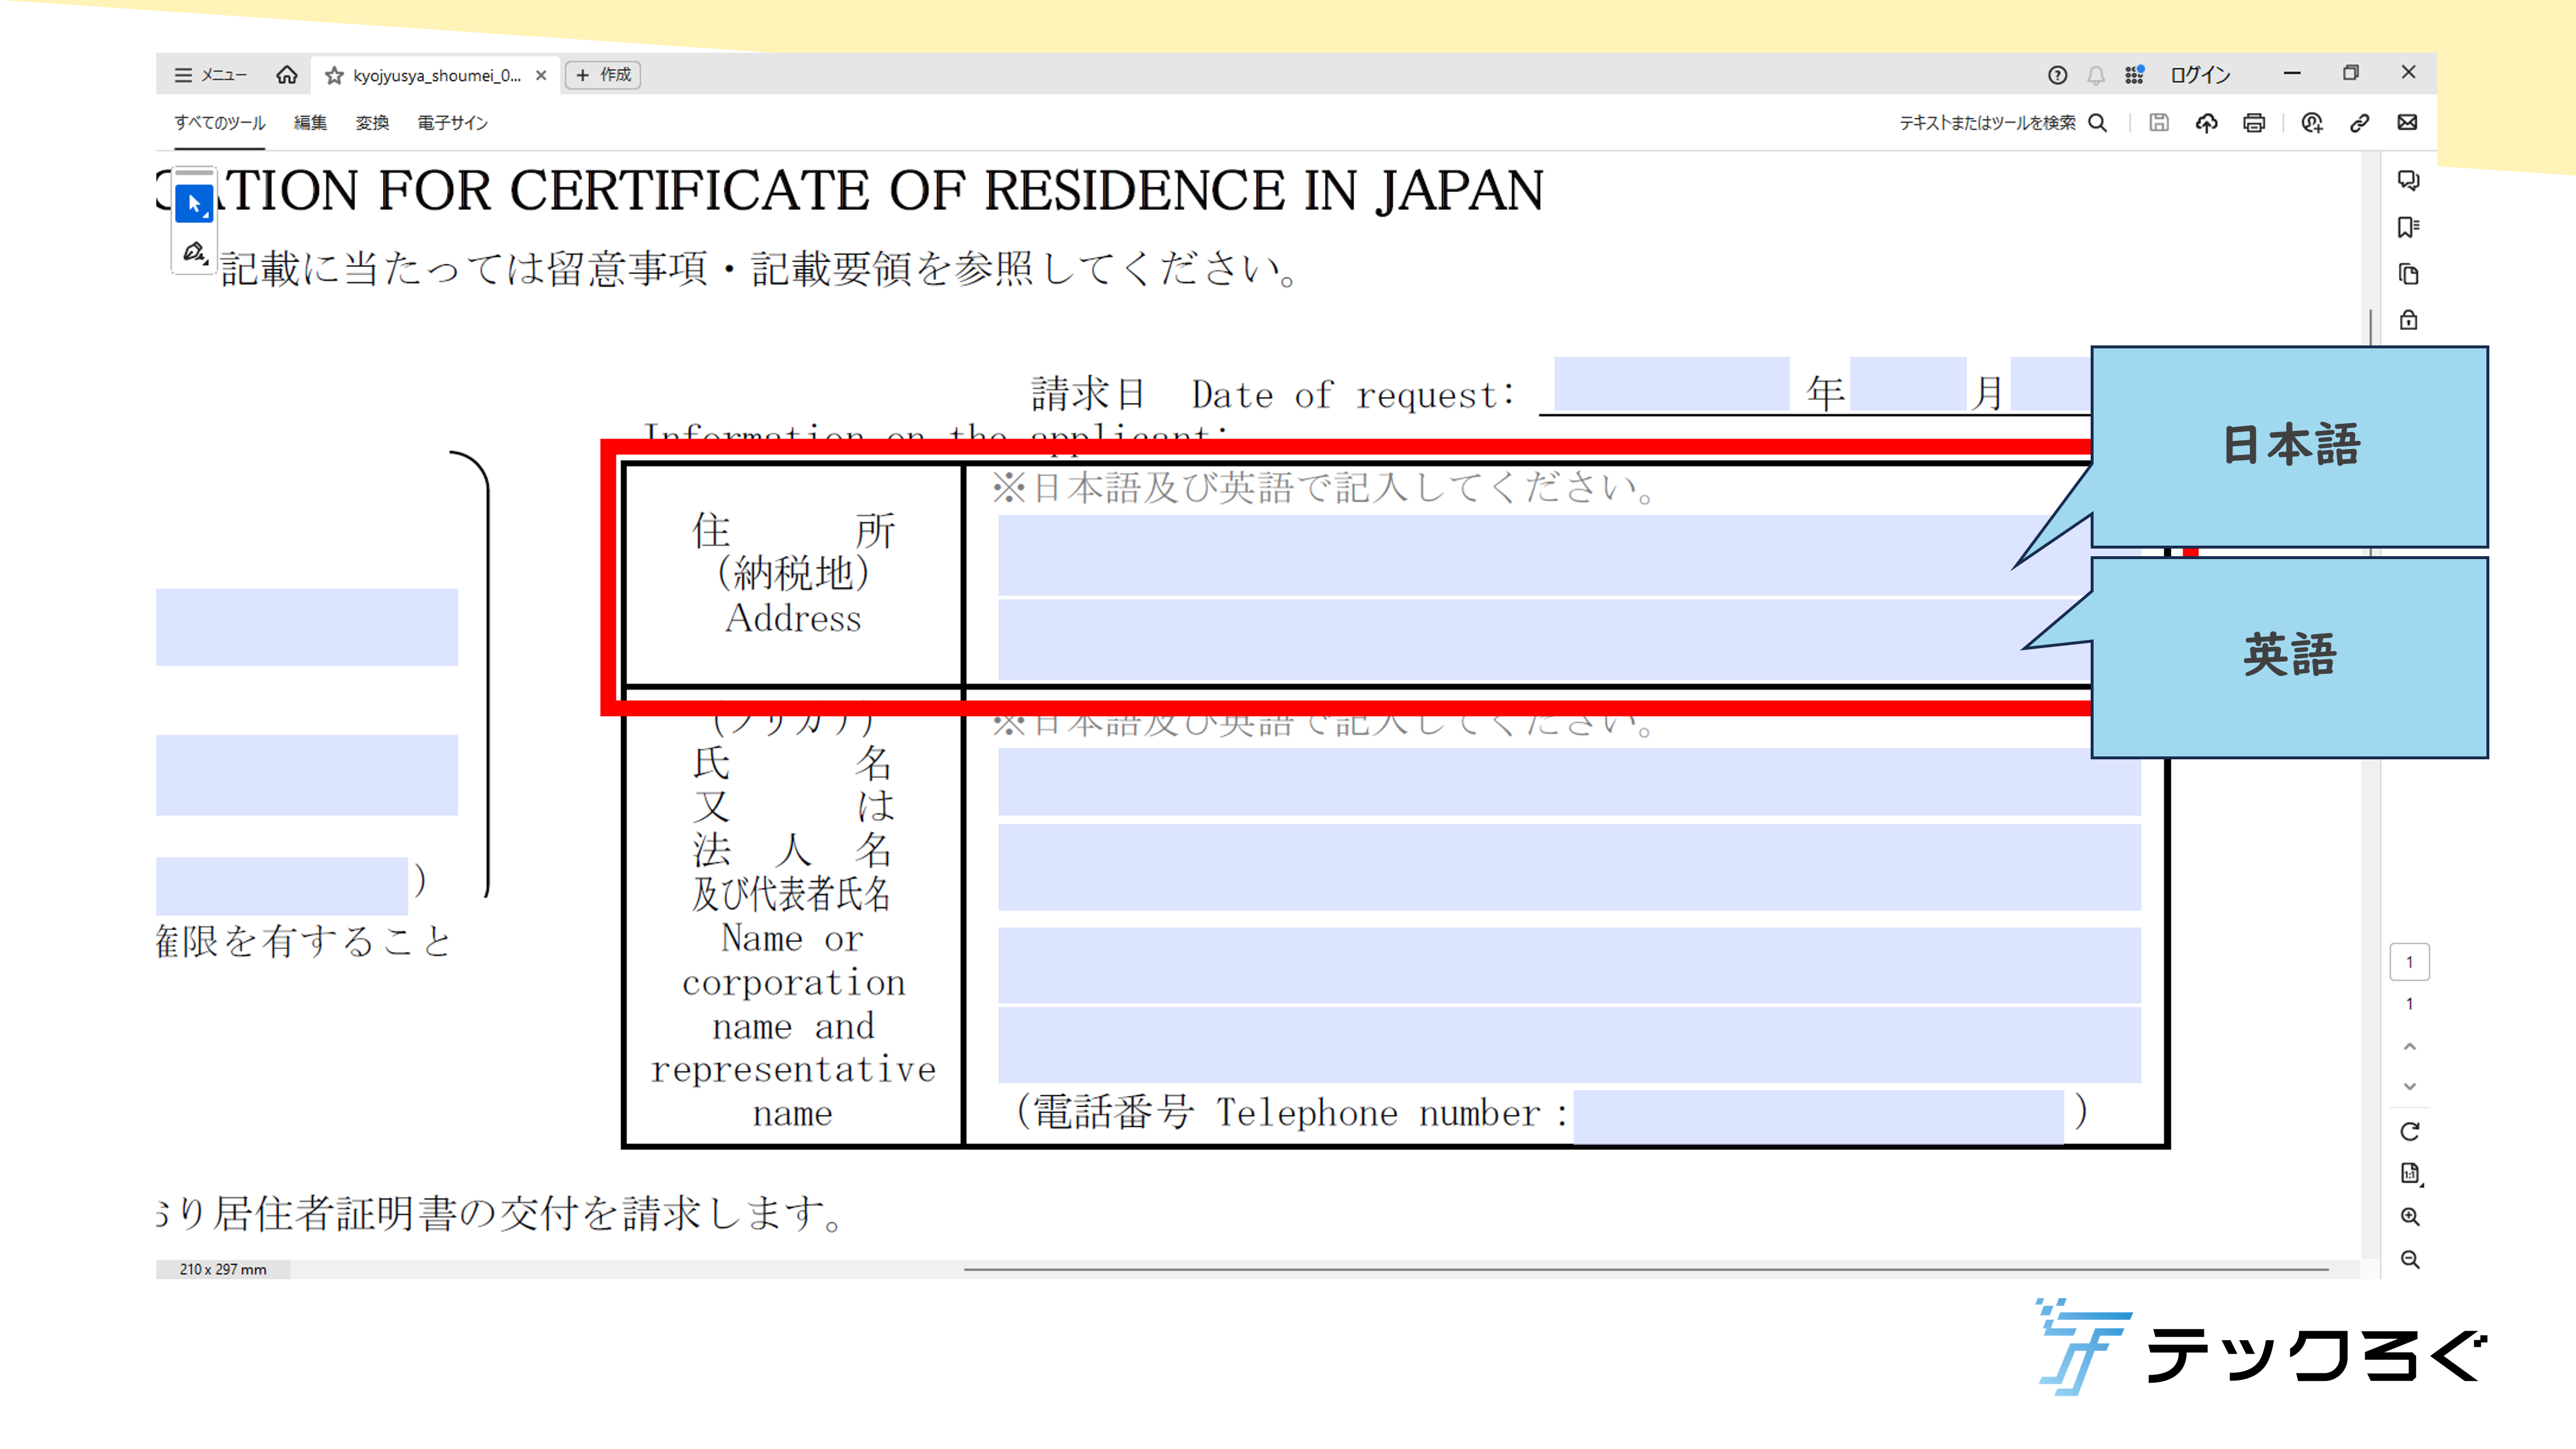The width and height of the screenshot is (2576, 1449).
Task: Click the year field before 年
Action: (x=1671, y=384)
